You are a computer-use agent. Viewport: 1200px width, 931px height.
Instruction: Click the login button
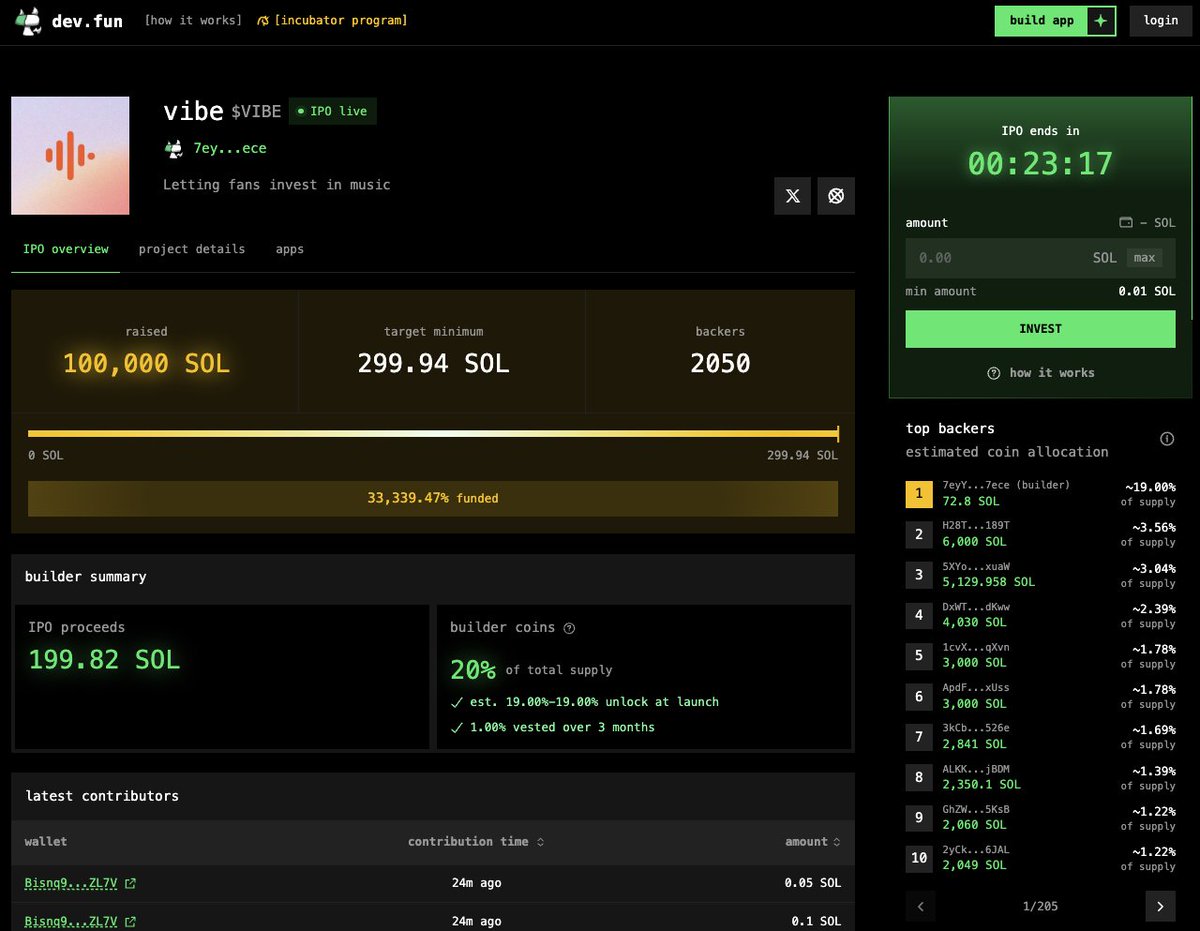click(1160, 21)
